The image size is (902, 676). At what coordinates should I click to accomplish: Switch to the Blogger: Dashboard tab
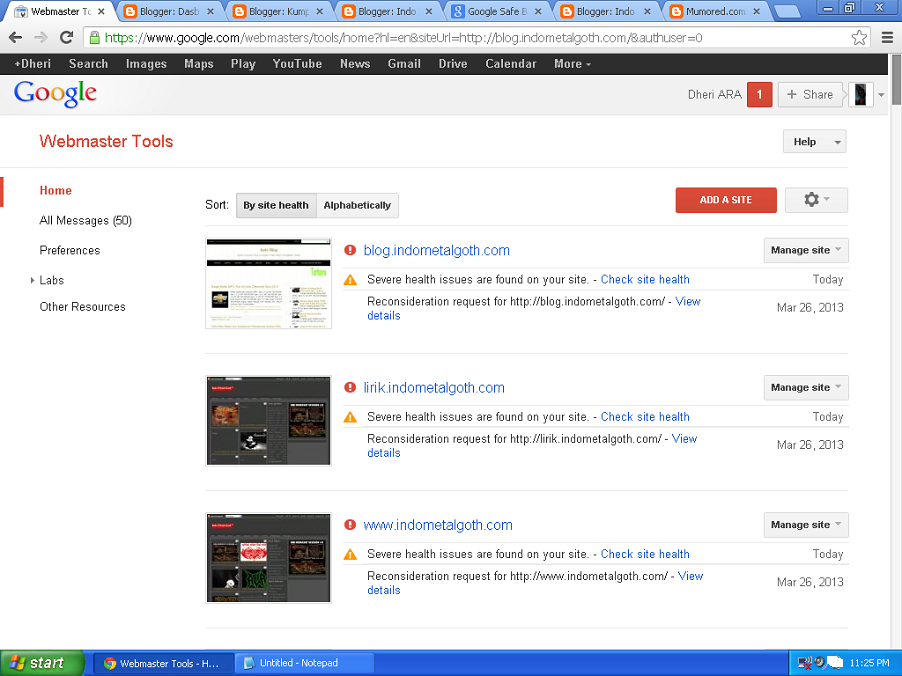pos(169,11)
